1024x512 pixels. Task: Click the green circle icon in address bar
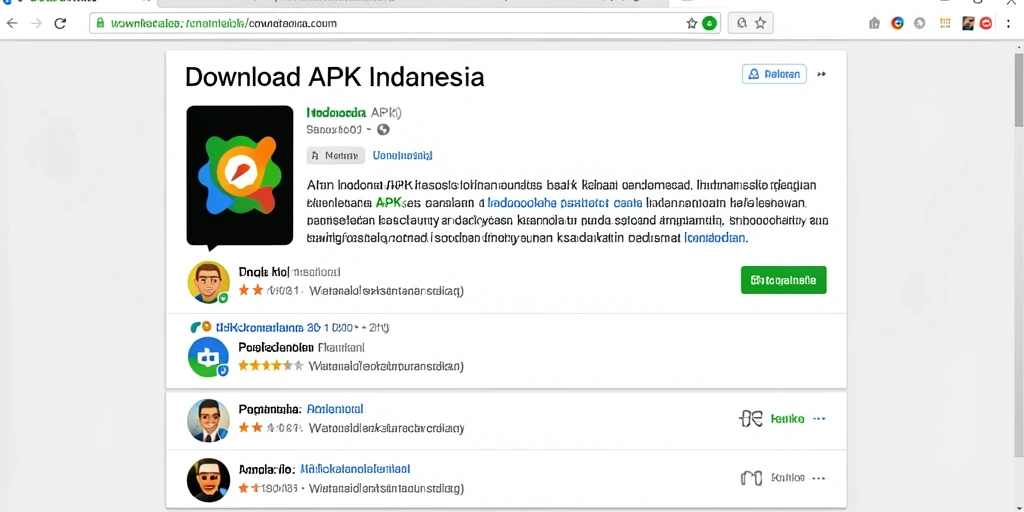pos(709,24)
